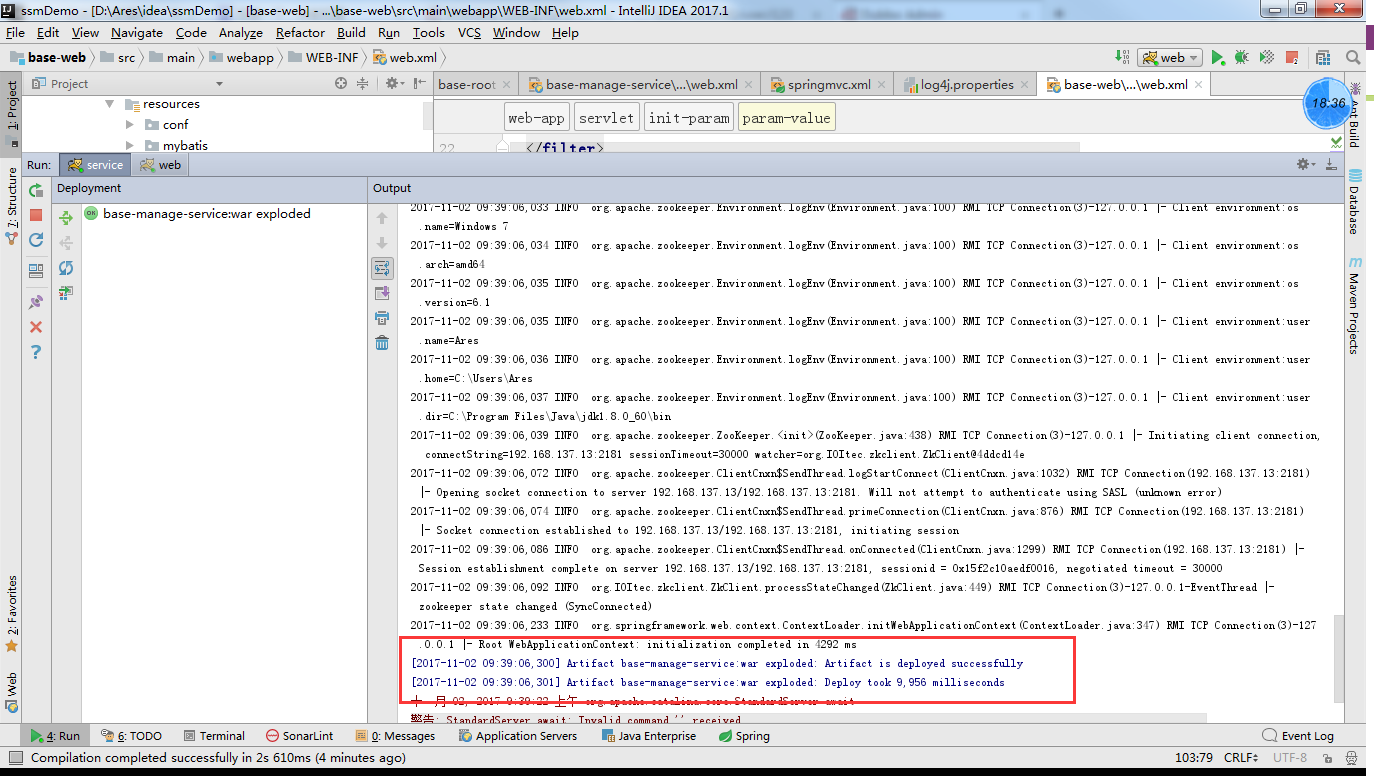Open the Navigate menu

click(136, 32)
